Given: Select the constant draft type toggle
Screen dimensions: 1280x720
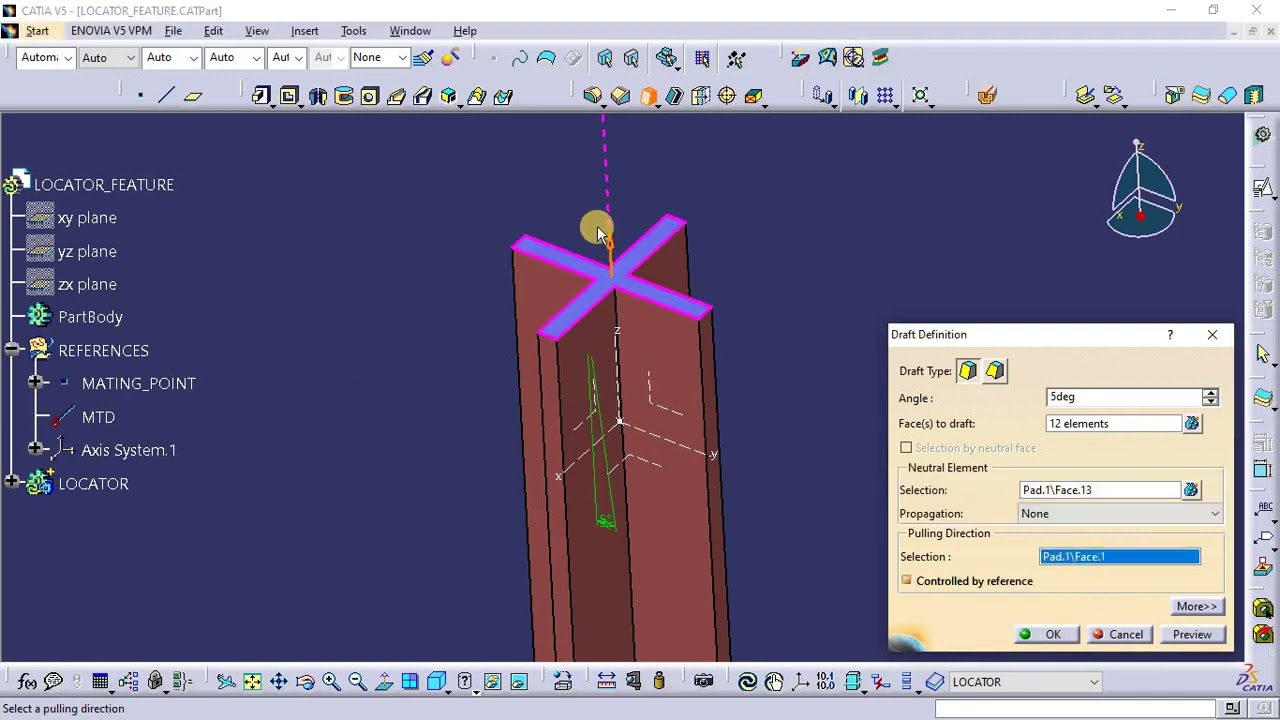Looking at the screenshot, I should pyautogui.click(x=968, y=371).
